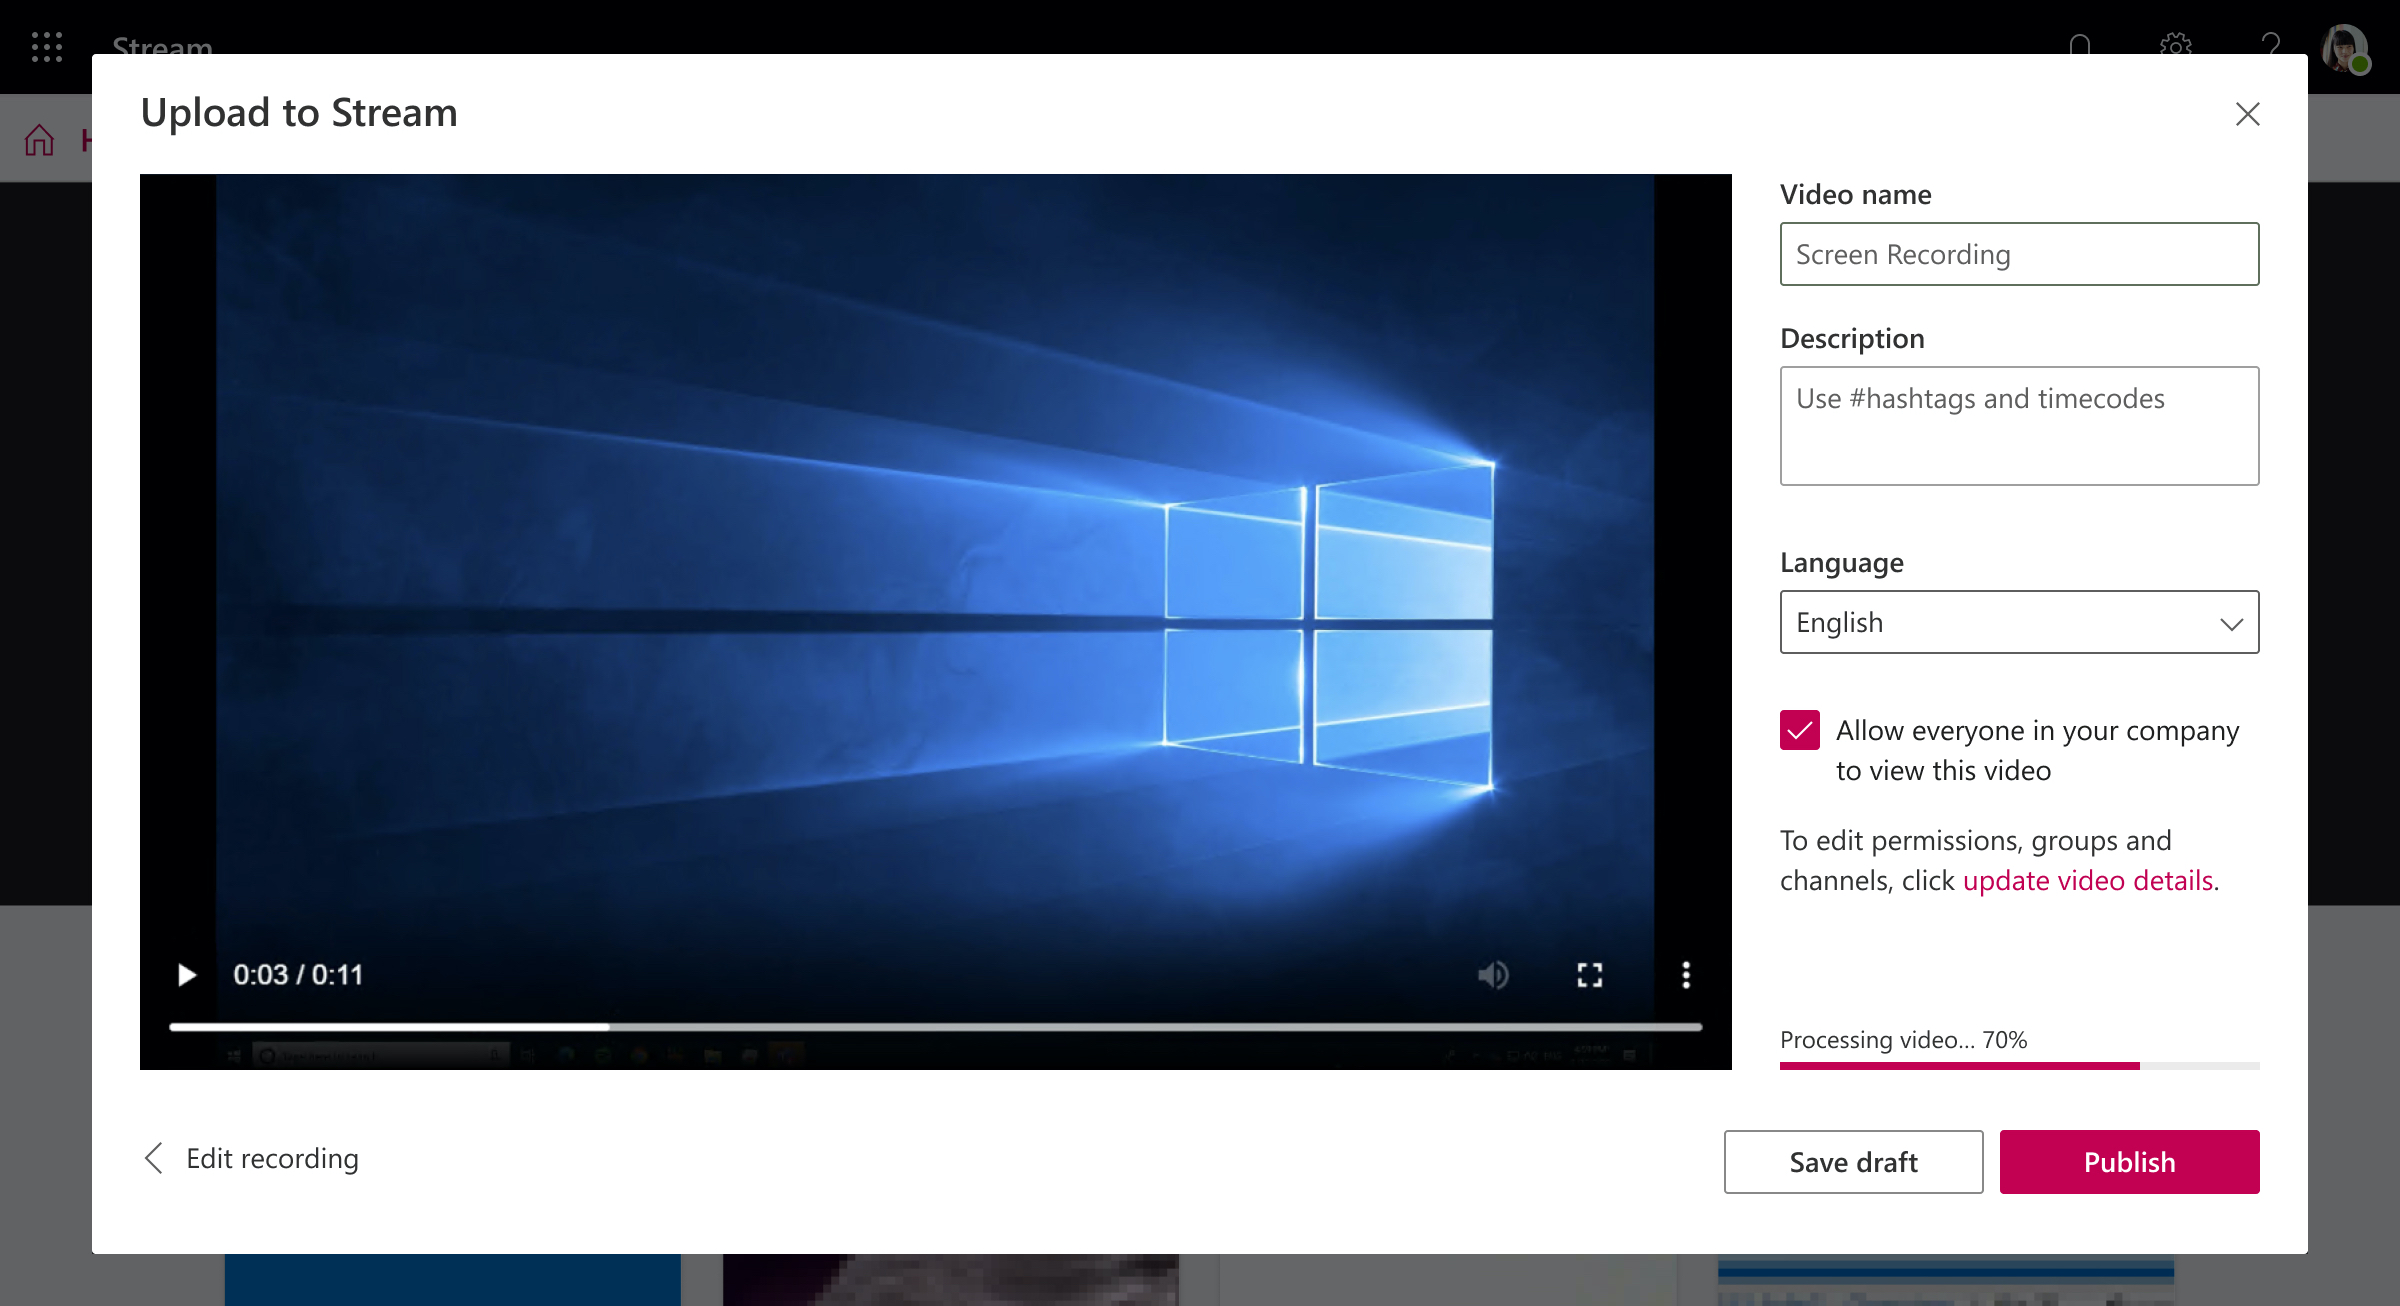Open the app launcher waffle icon
The width and height of the screenshot is (2400, 1306).
(47, 47)
